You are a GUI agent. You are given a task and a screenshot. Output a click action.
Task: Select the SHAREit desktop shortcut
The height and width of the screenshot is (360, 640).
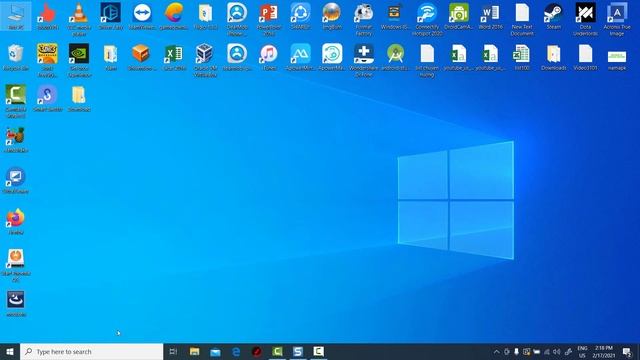point(300,16)
